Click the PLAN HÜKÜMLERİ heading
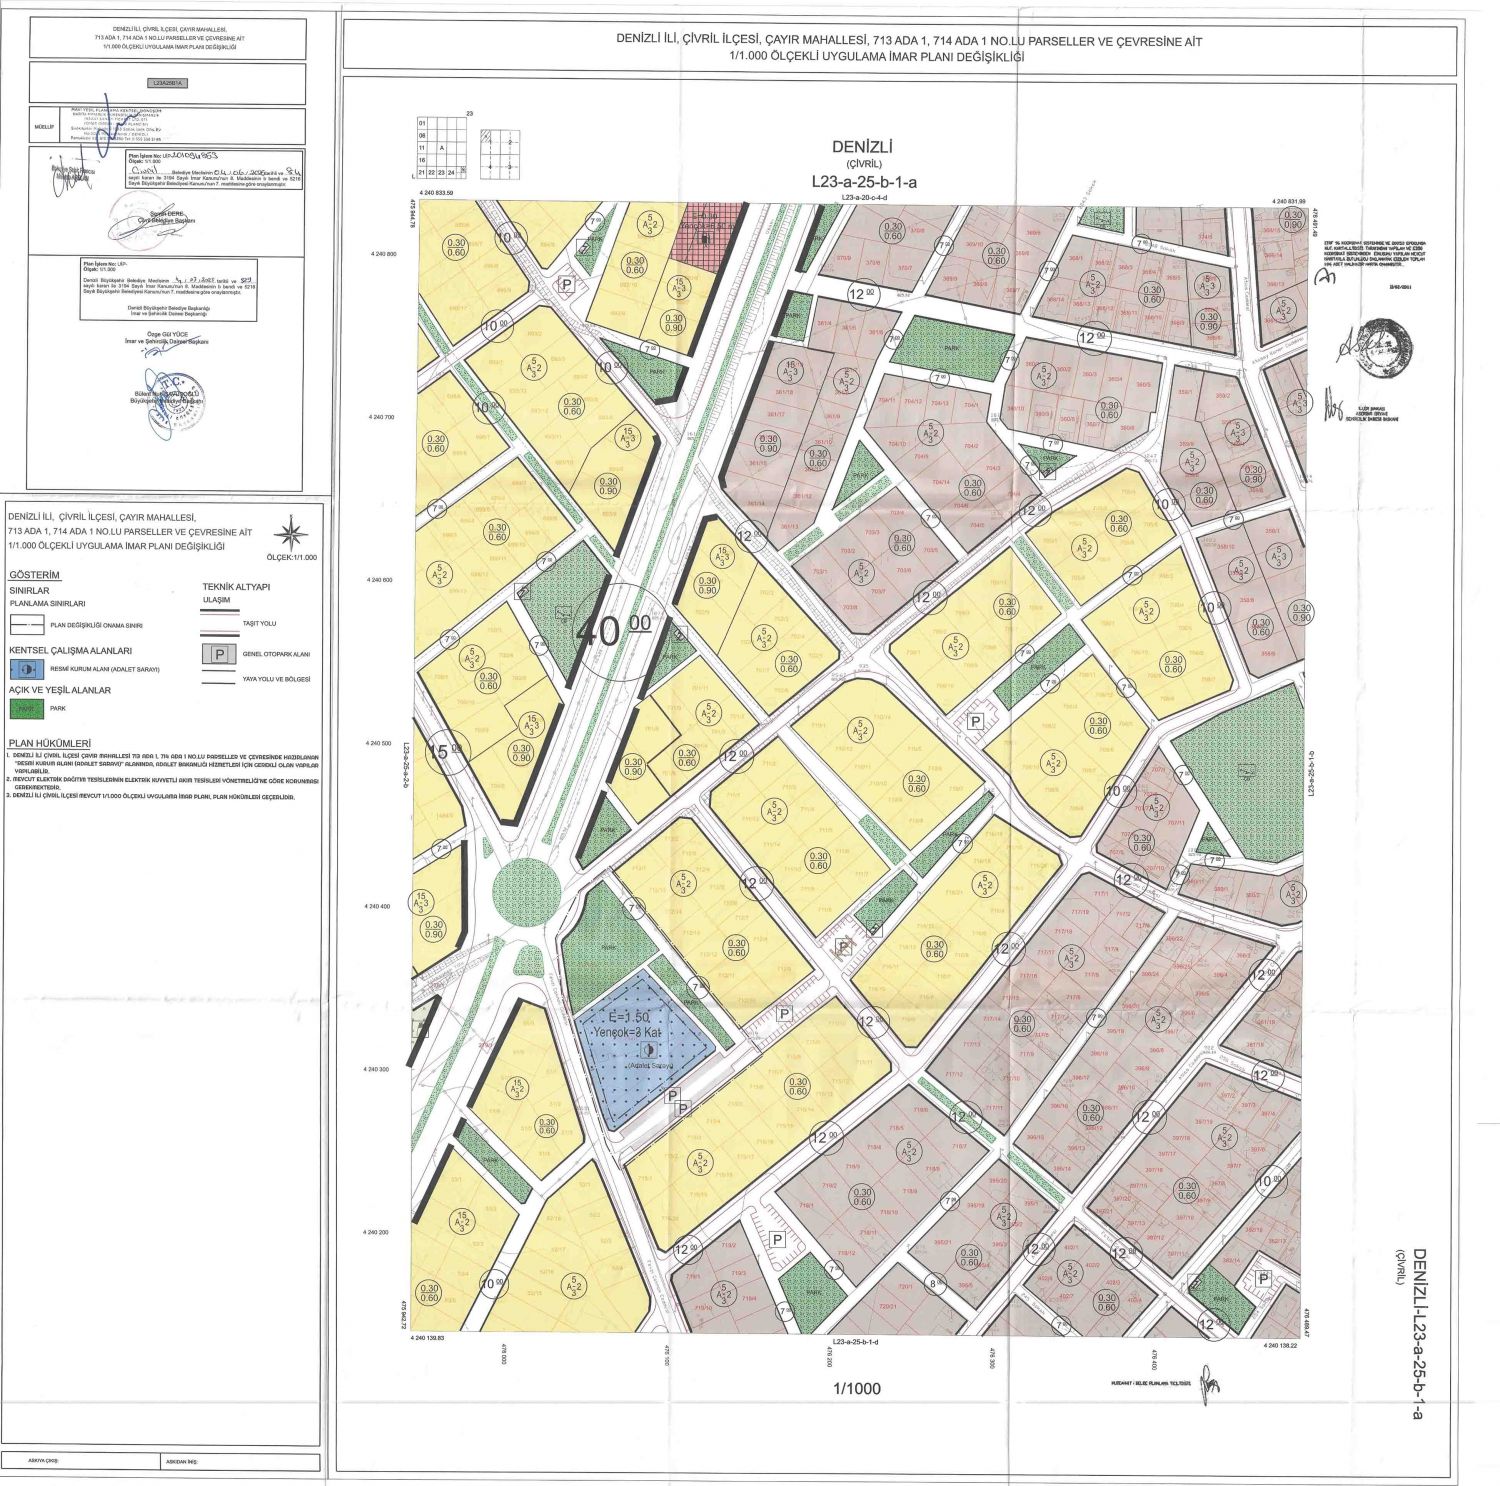This screenshot has width=1500, height=1486. (x=50, y=743)
